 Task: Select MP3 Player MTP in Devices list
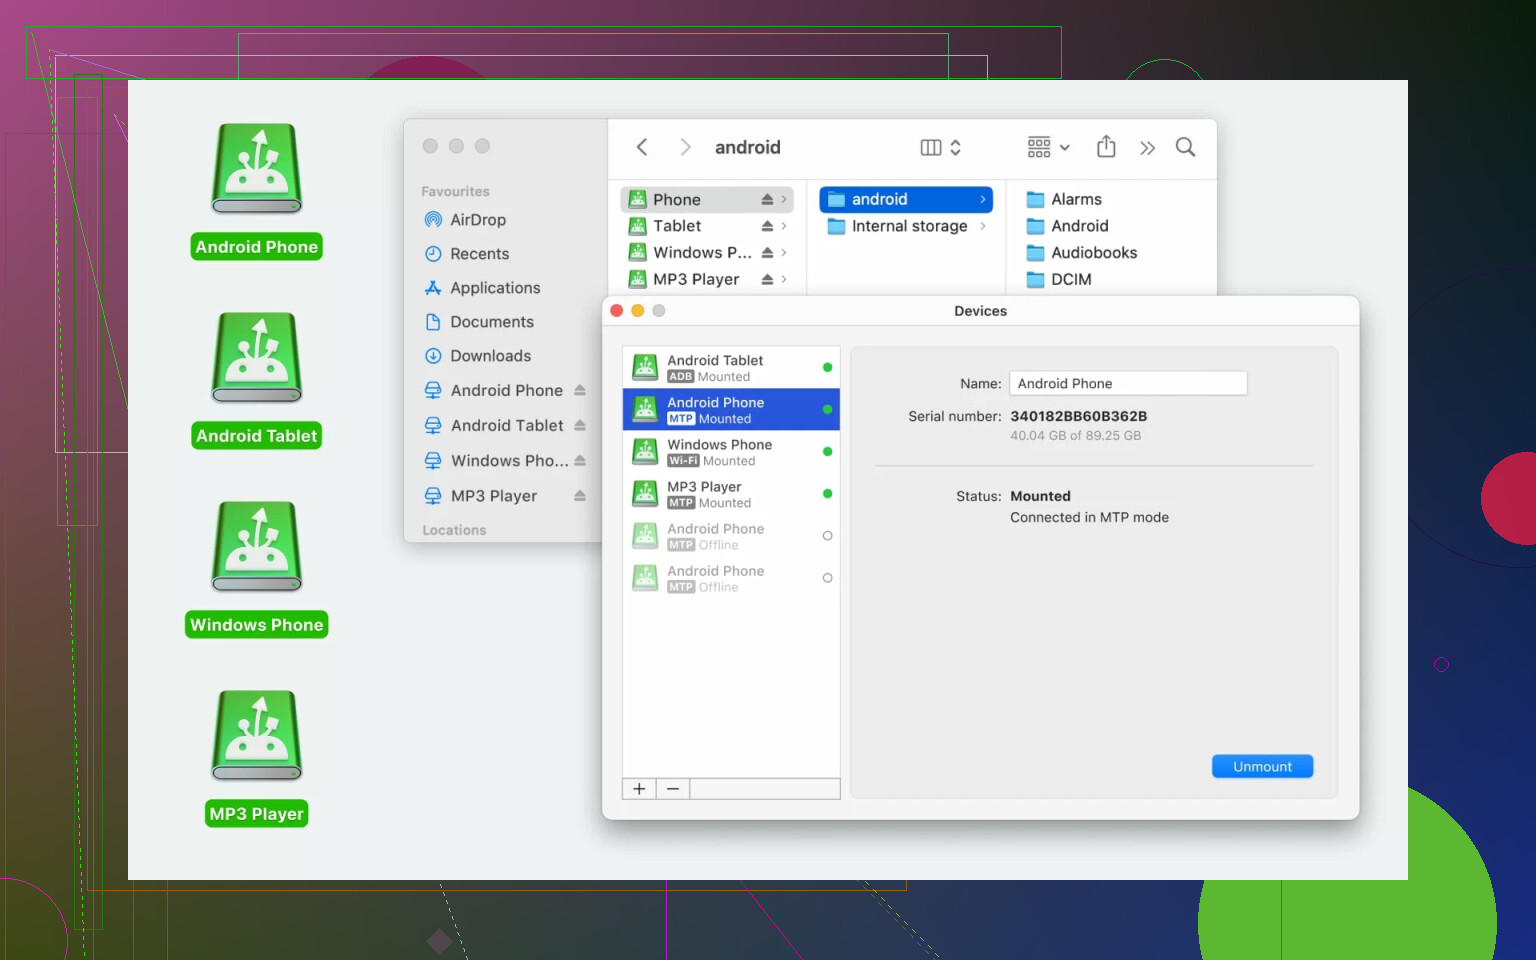tap(731, 493)
